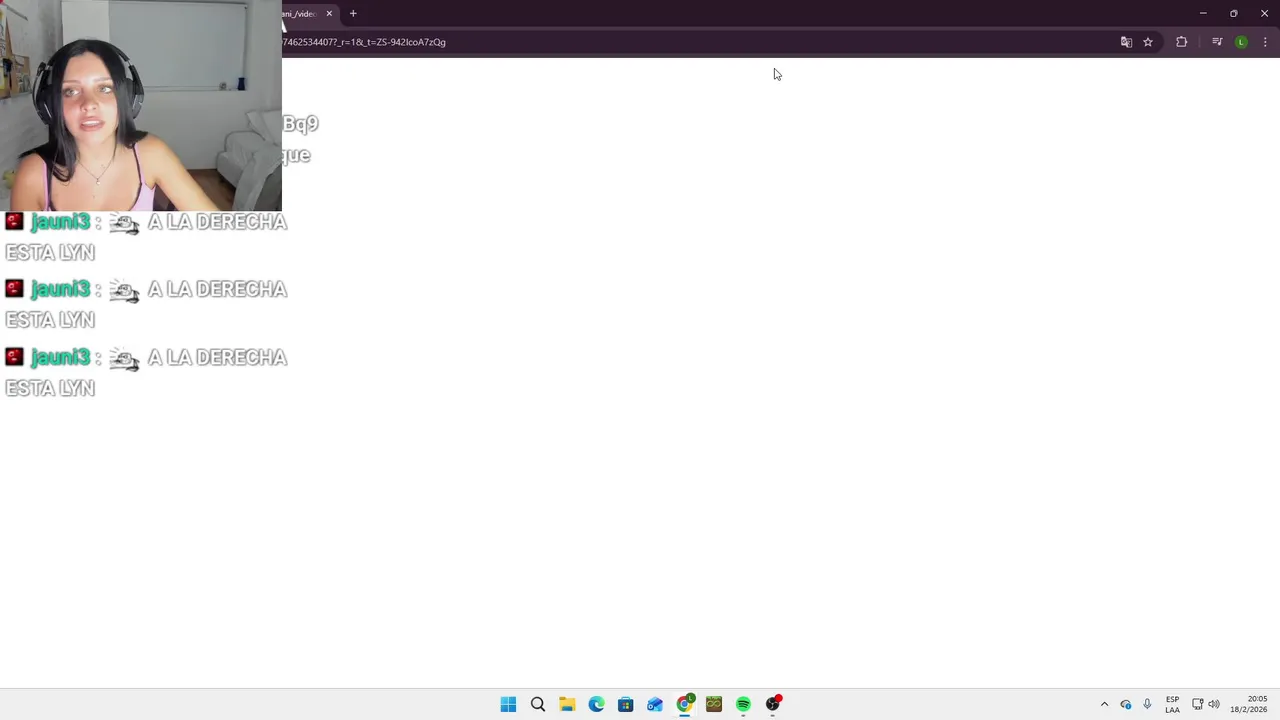Open the Windows Start menu
The image size is (1280, 720).
click(x=508, y=704)
